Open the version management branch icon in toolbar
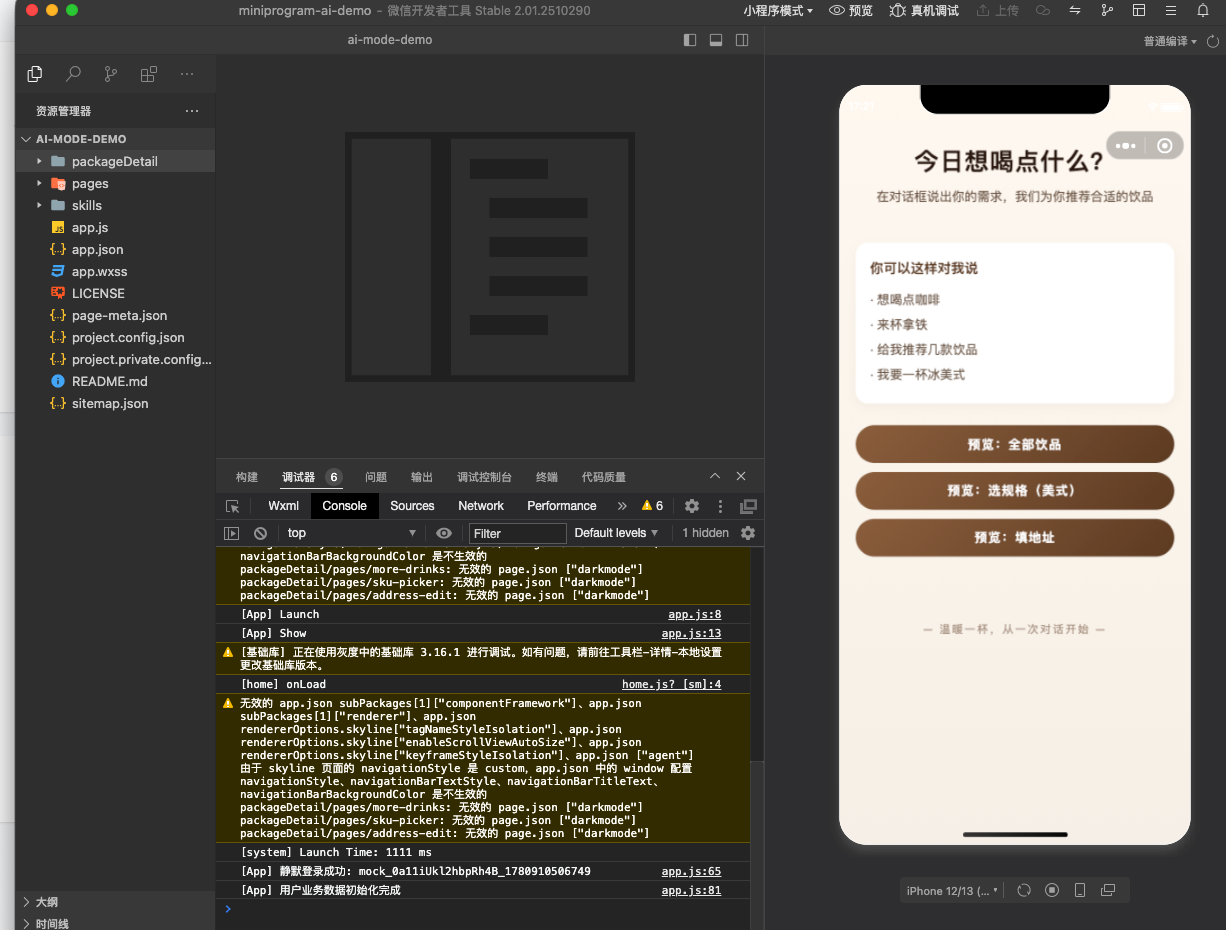1226x930 pixels. pyautogui.click(x=1107, y=10)
